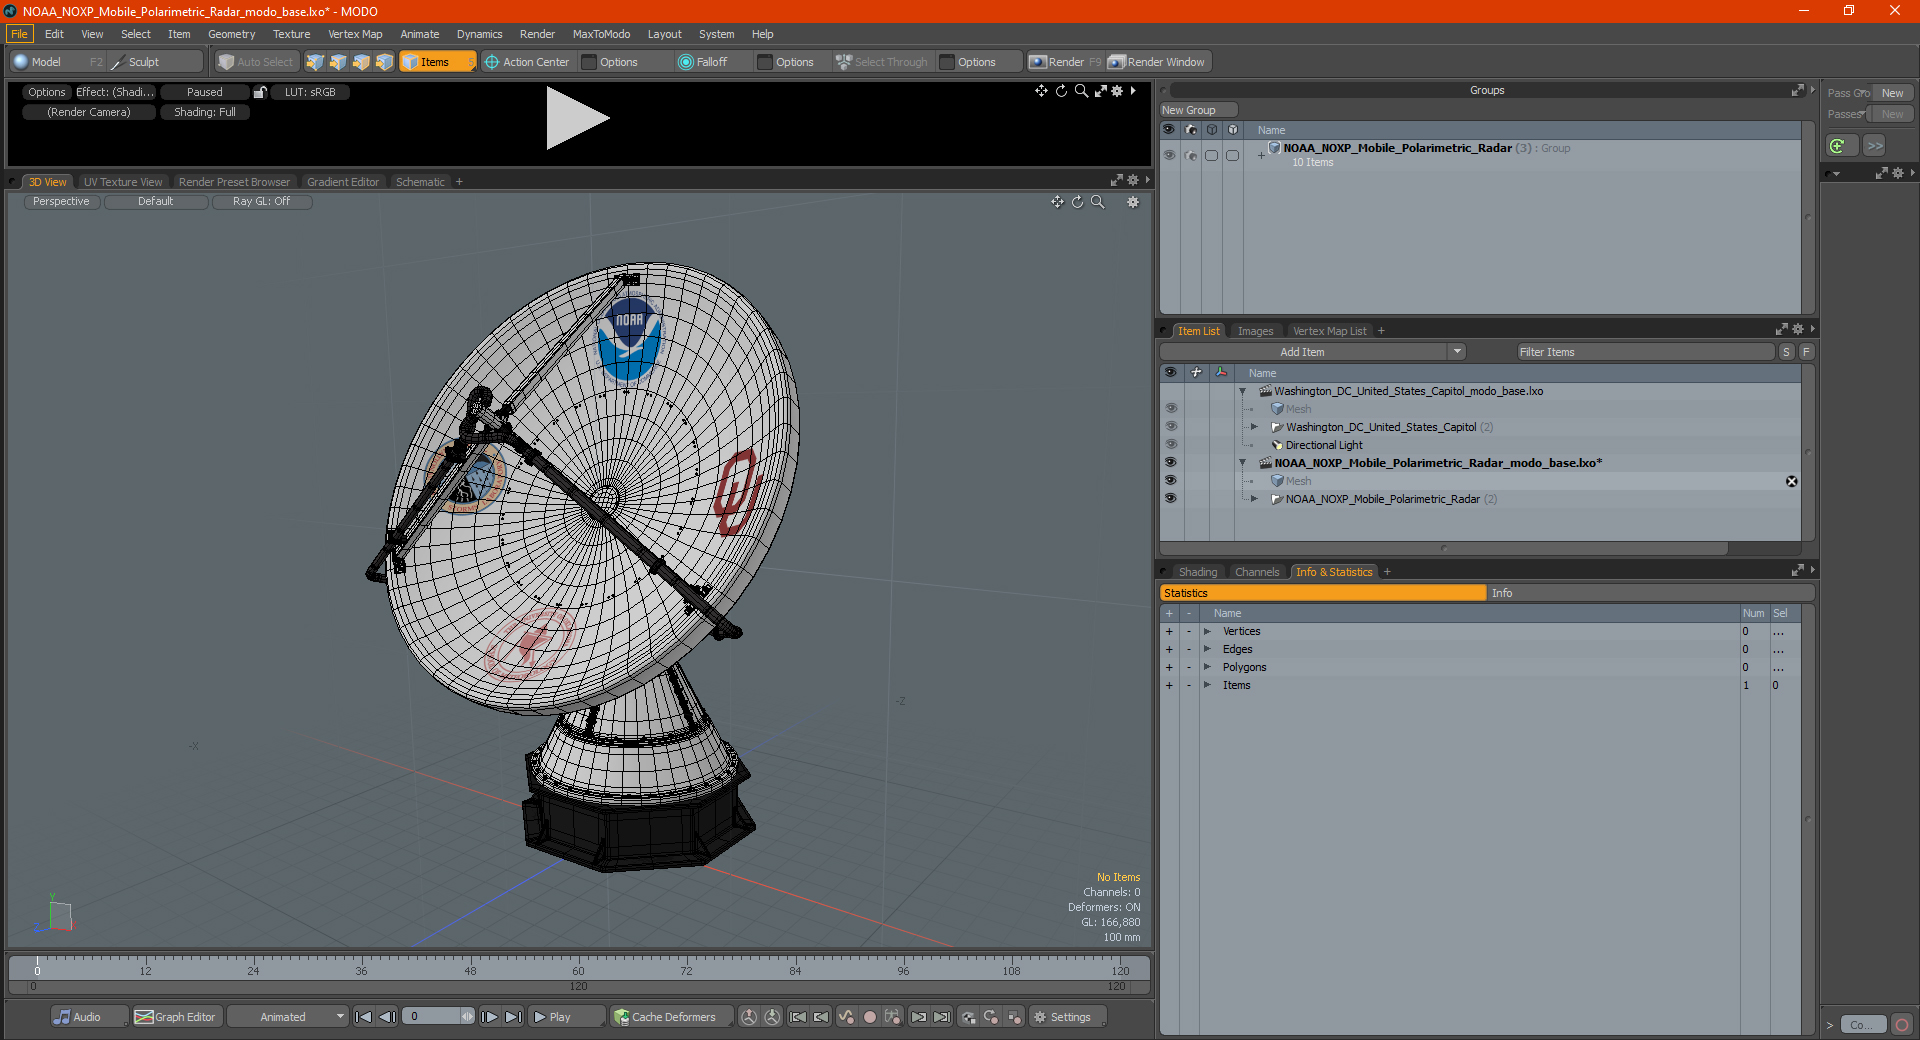Switch to Channels tab
The width and height of the screenshot is (1920, 1040).
[1257, 572]
